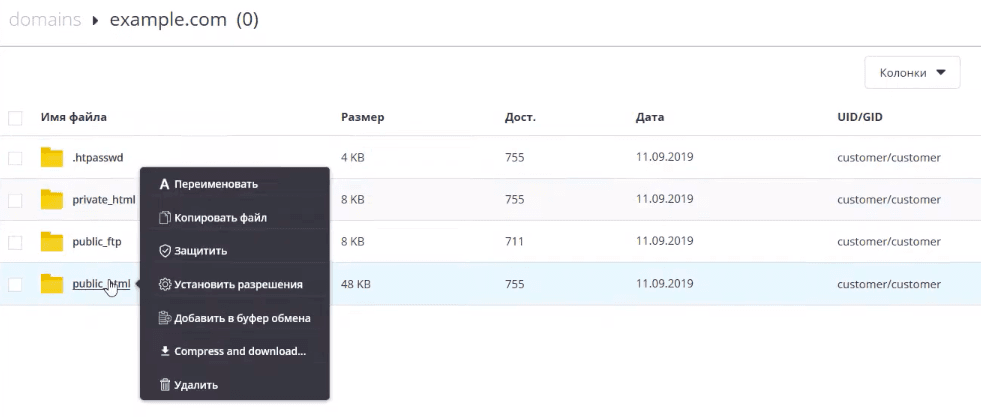Image resolution: width=981 pixels, height=417 pixels.
Task: Click the rename letter A icon
Action: pos(165,184)
